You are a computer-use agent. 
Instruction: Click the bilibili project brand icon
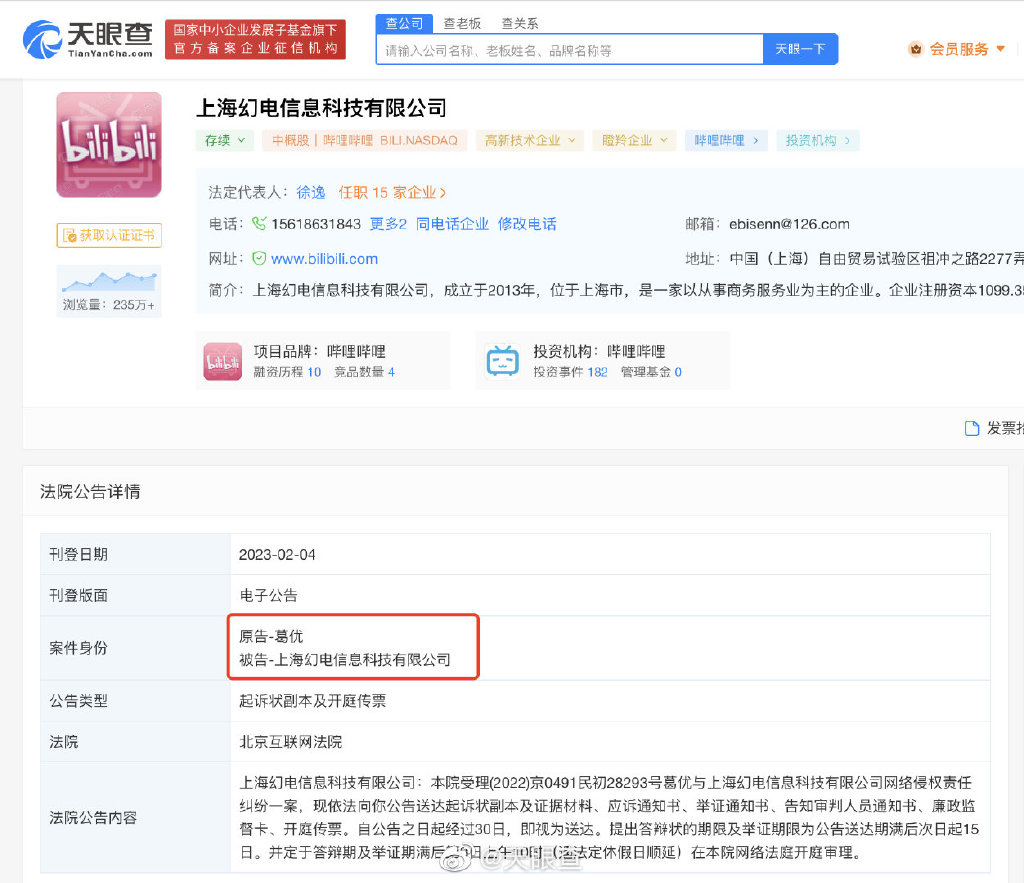click(223, 361)
